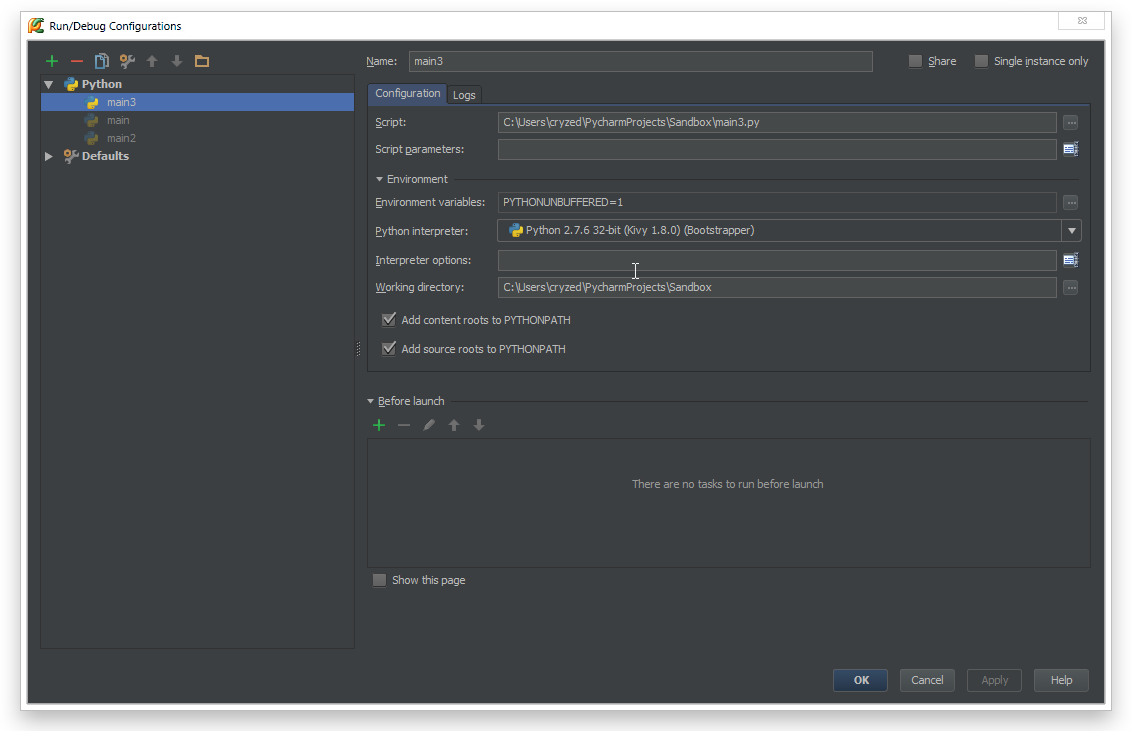Image resolution: width=1132 pixels, height=731 pixels.
Task: Confirm with the OK button
Action: click(861, 680)
